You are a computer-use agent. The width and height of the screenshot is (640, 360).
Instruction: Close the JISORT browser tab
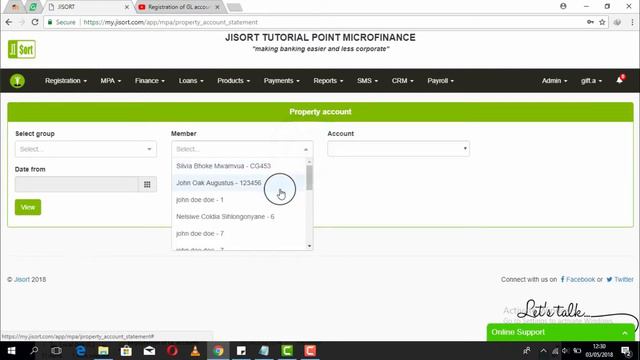tap(127, 7)
